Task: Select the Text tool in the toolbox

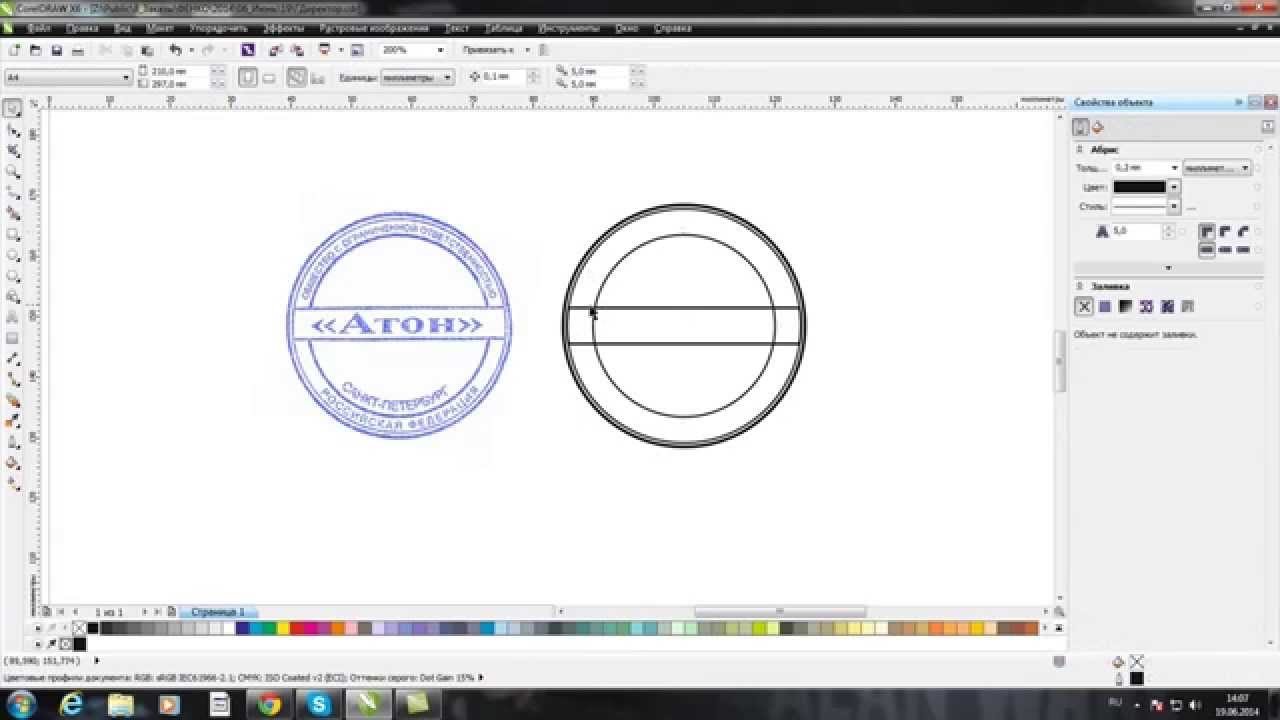Action: click(x=13, y=318)
